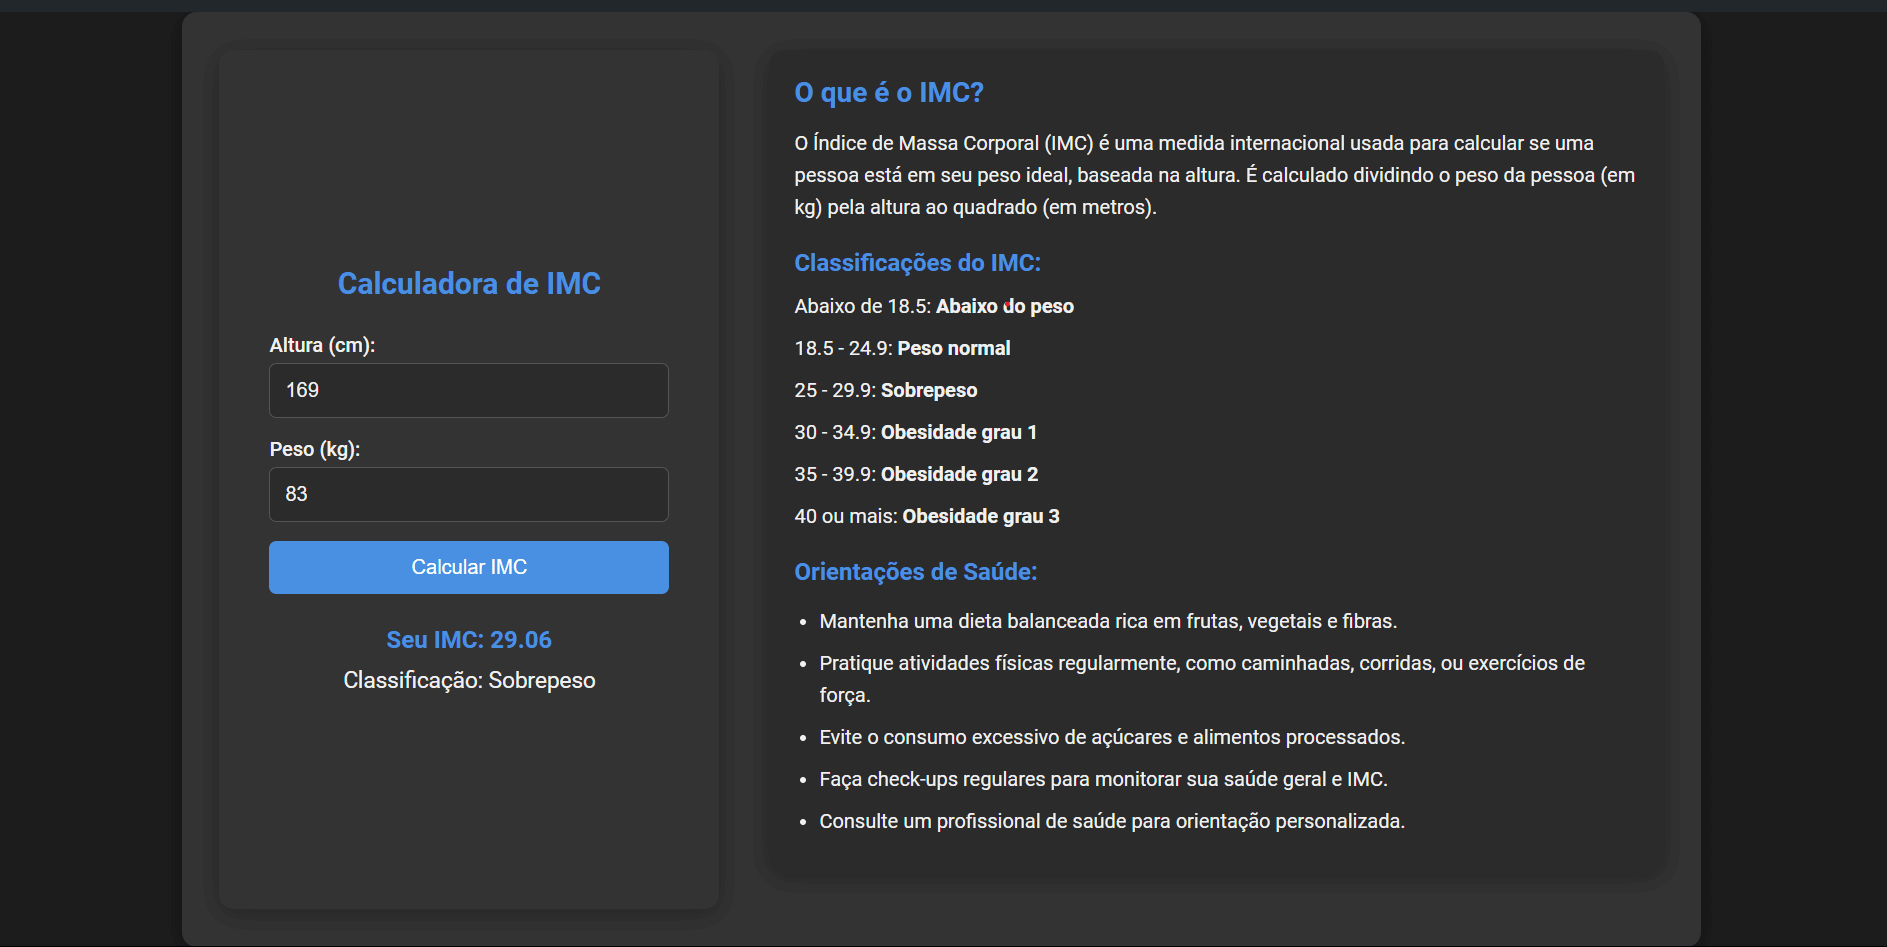Select the Seu IMC: 29.06 result text
Screen dimensions: 1887x947
(x=468, y=639)
